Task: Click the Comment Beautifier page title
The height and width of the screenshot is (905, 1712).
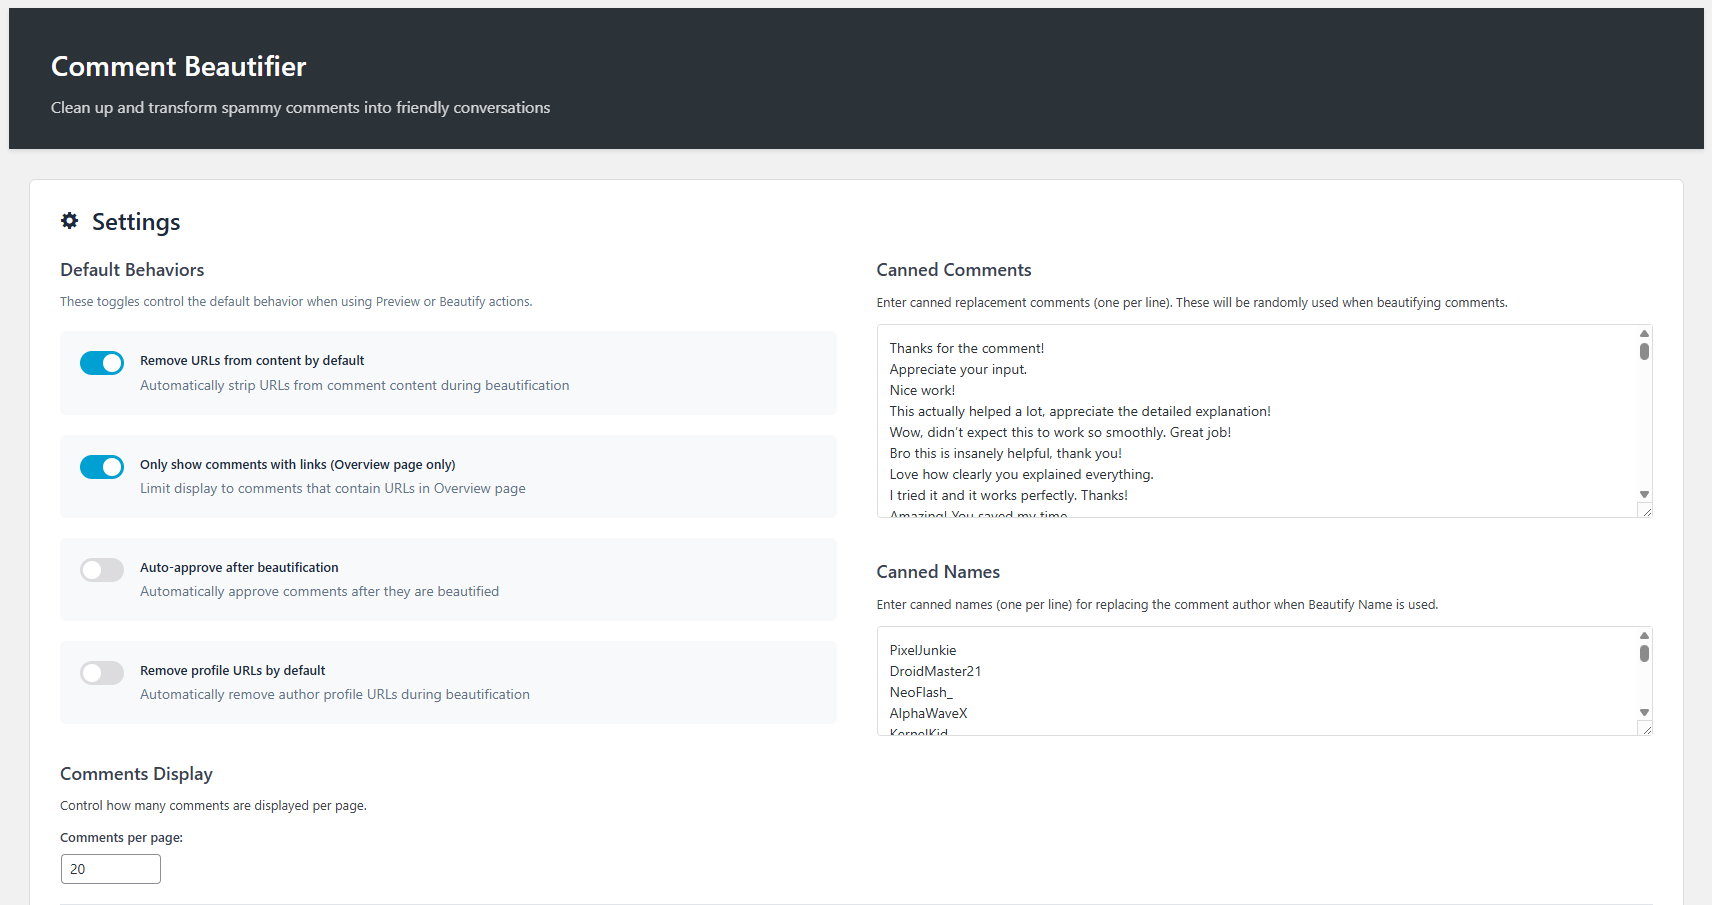Action: pos(179,67)
